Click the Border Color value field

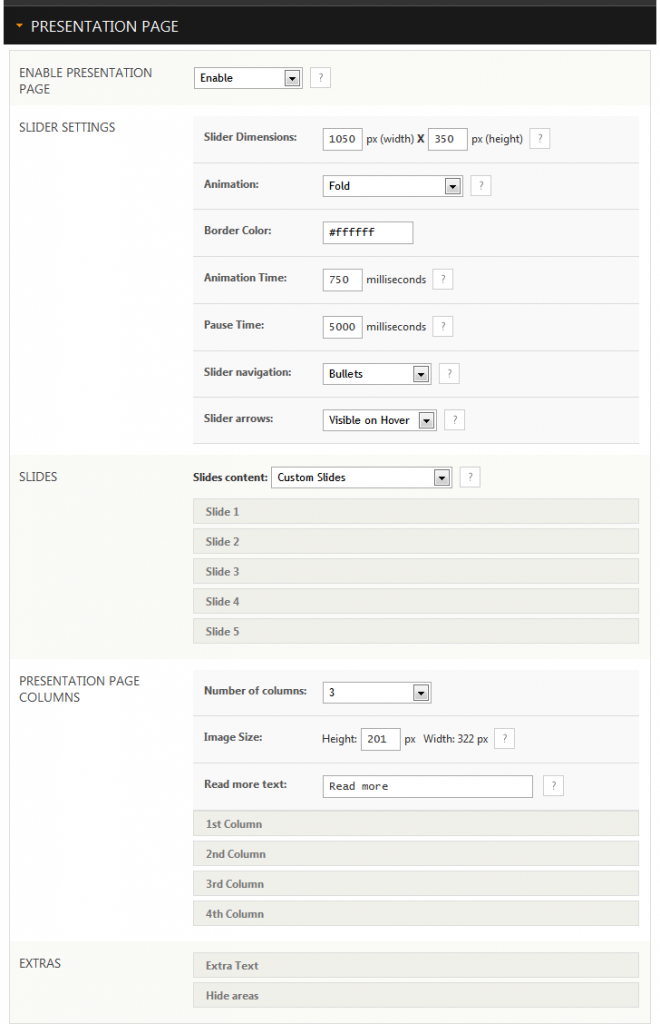366,232
